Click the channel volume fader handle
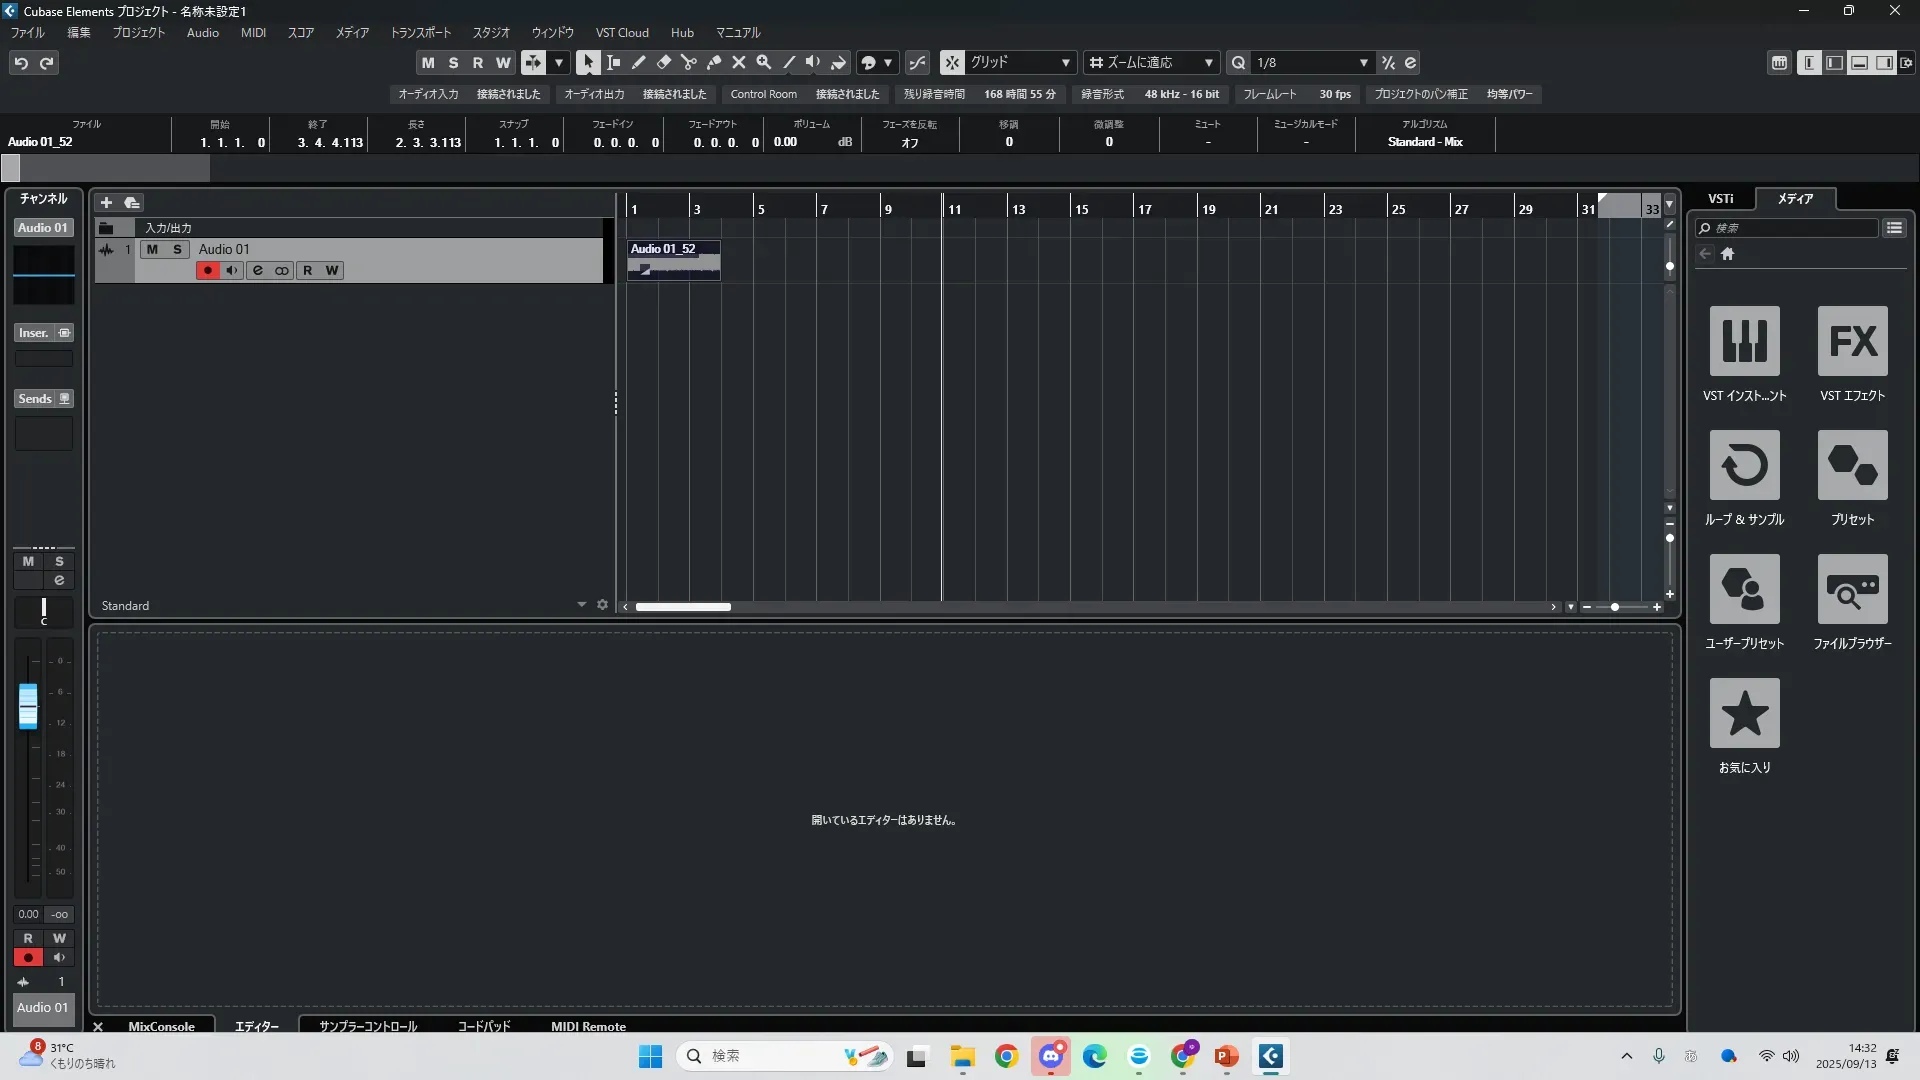The width and height of the screenshot is (1920, 1080). coord(28,705)
